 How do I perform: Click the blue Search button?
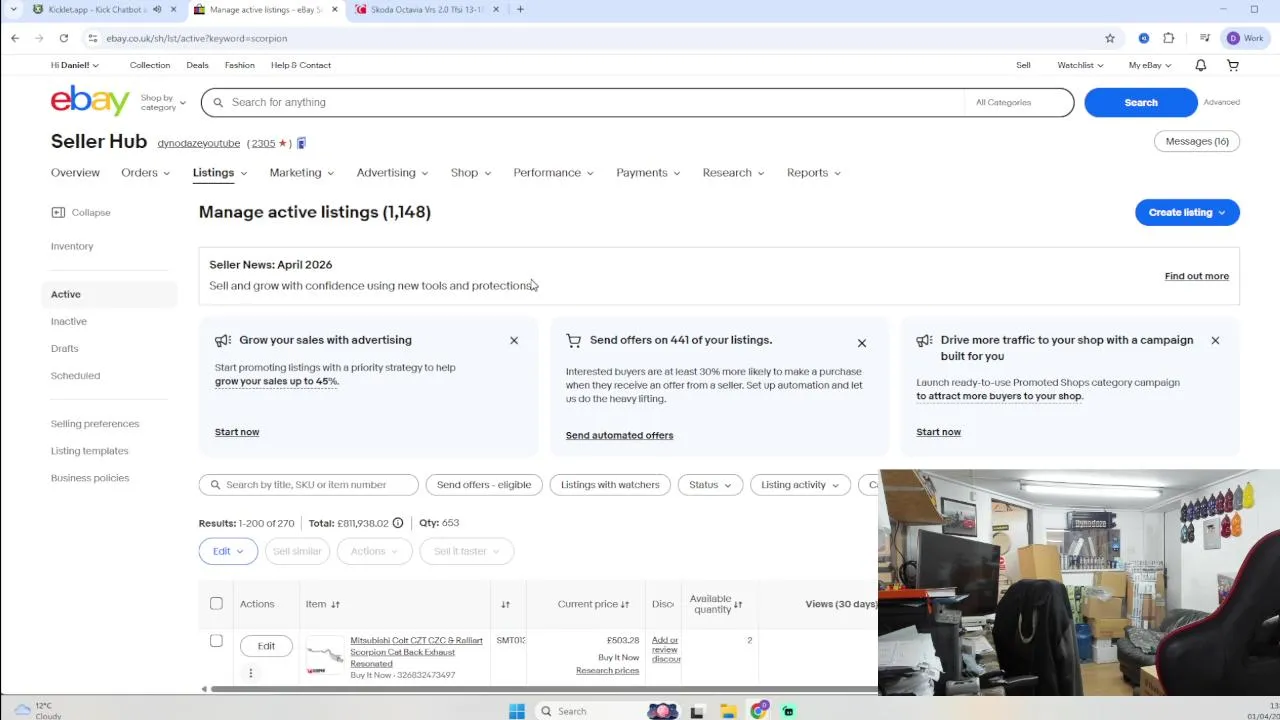pyautogui.click(x=1141, y=102)
